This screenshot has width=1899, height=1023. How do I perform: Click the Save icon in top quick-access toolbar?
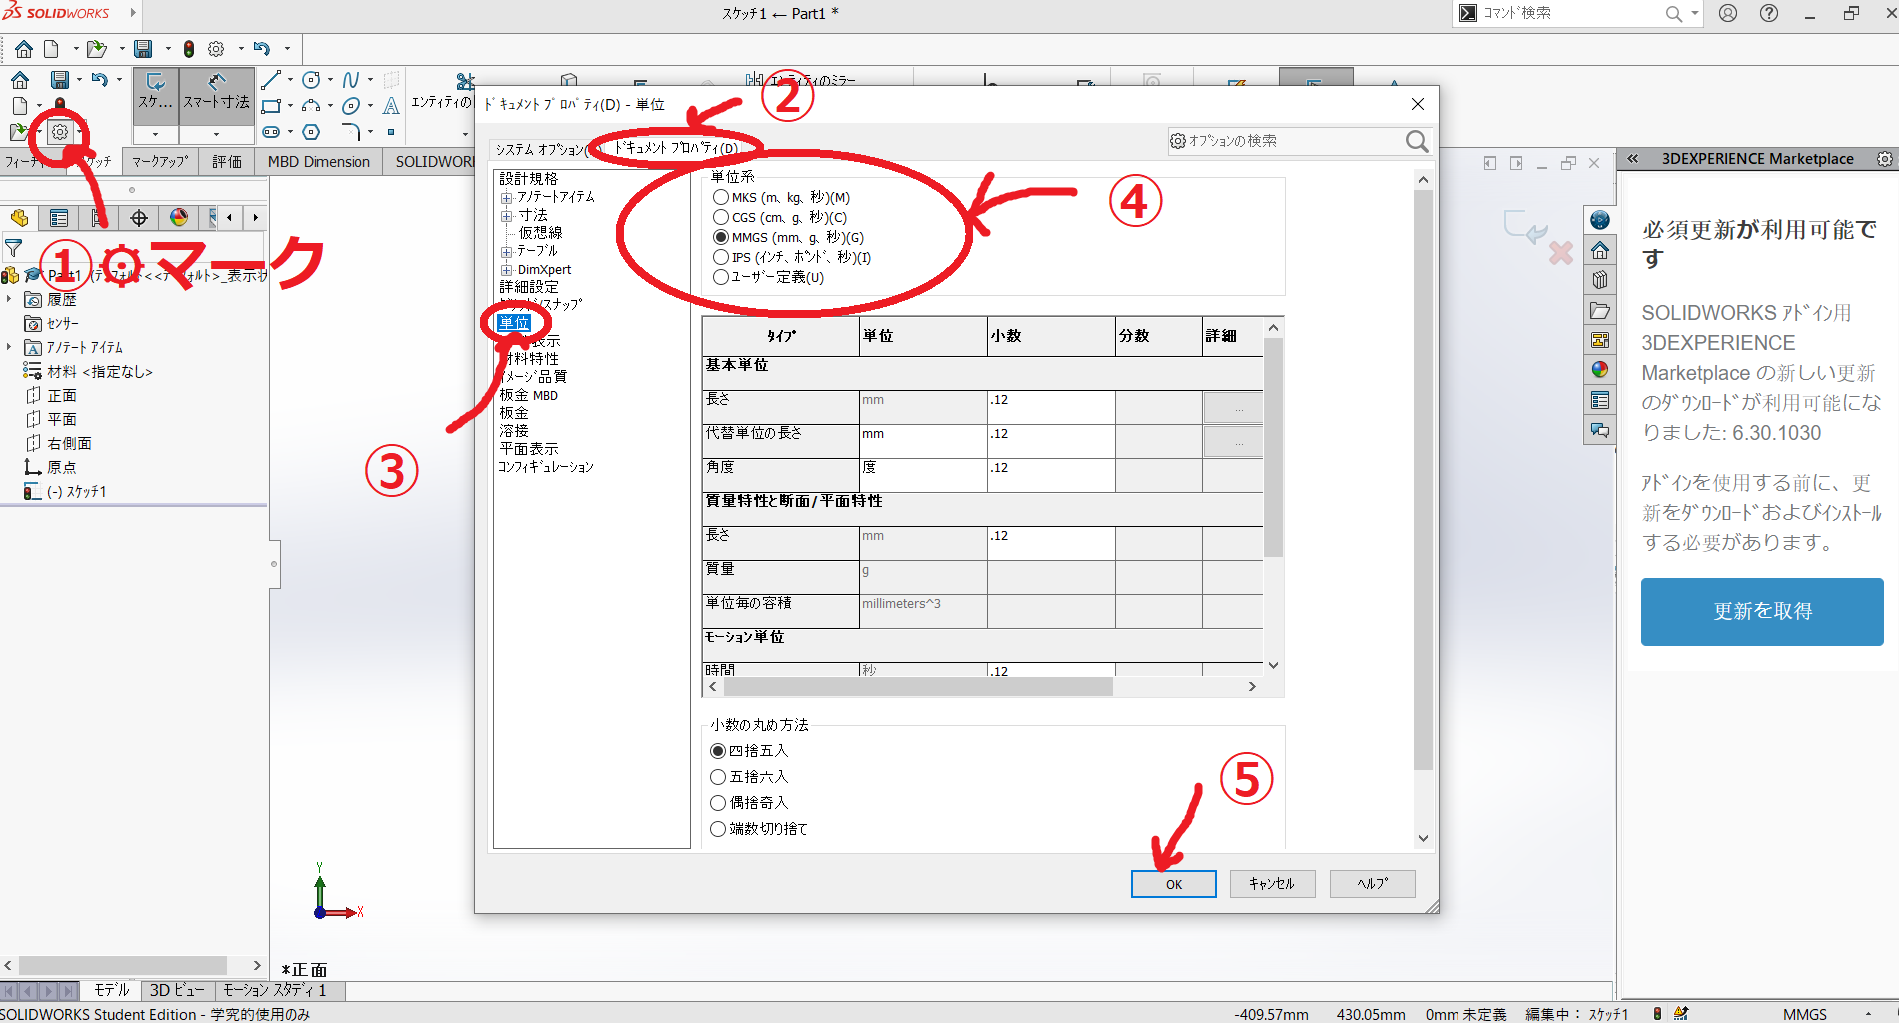pyautogui.click(x=144, y=49)
